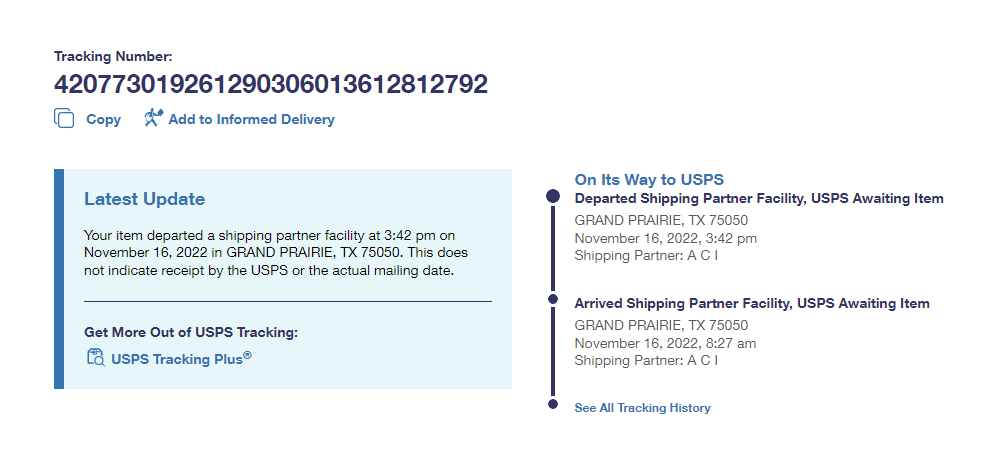Expand See All Tracking History
987x457 pixels.
(642, 408)
